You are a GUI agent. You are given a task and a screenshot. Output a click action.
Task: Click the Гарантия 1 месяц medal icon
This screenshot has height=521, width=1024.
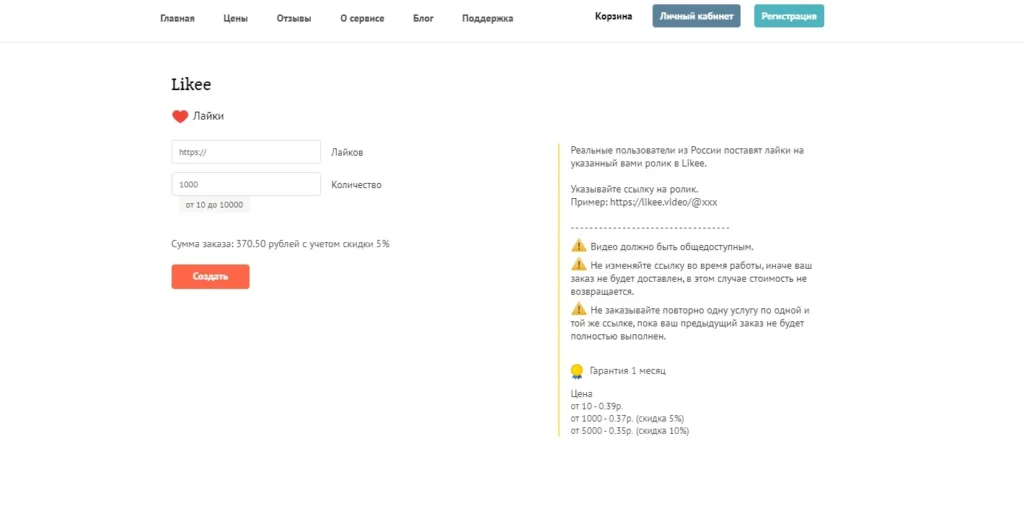tap(577, 371)
